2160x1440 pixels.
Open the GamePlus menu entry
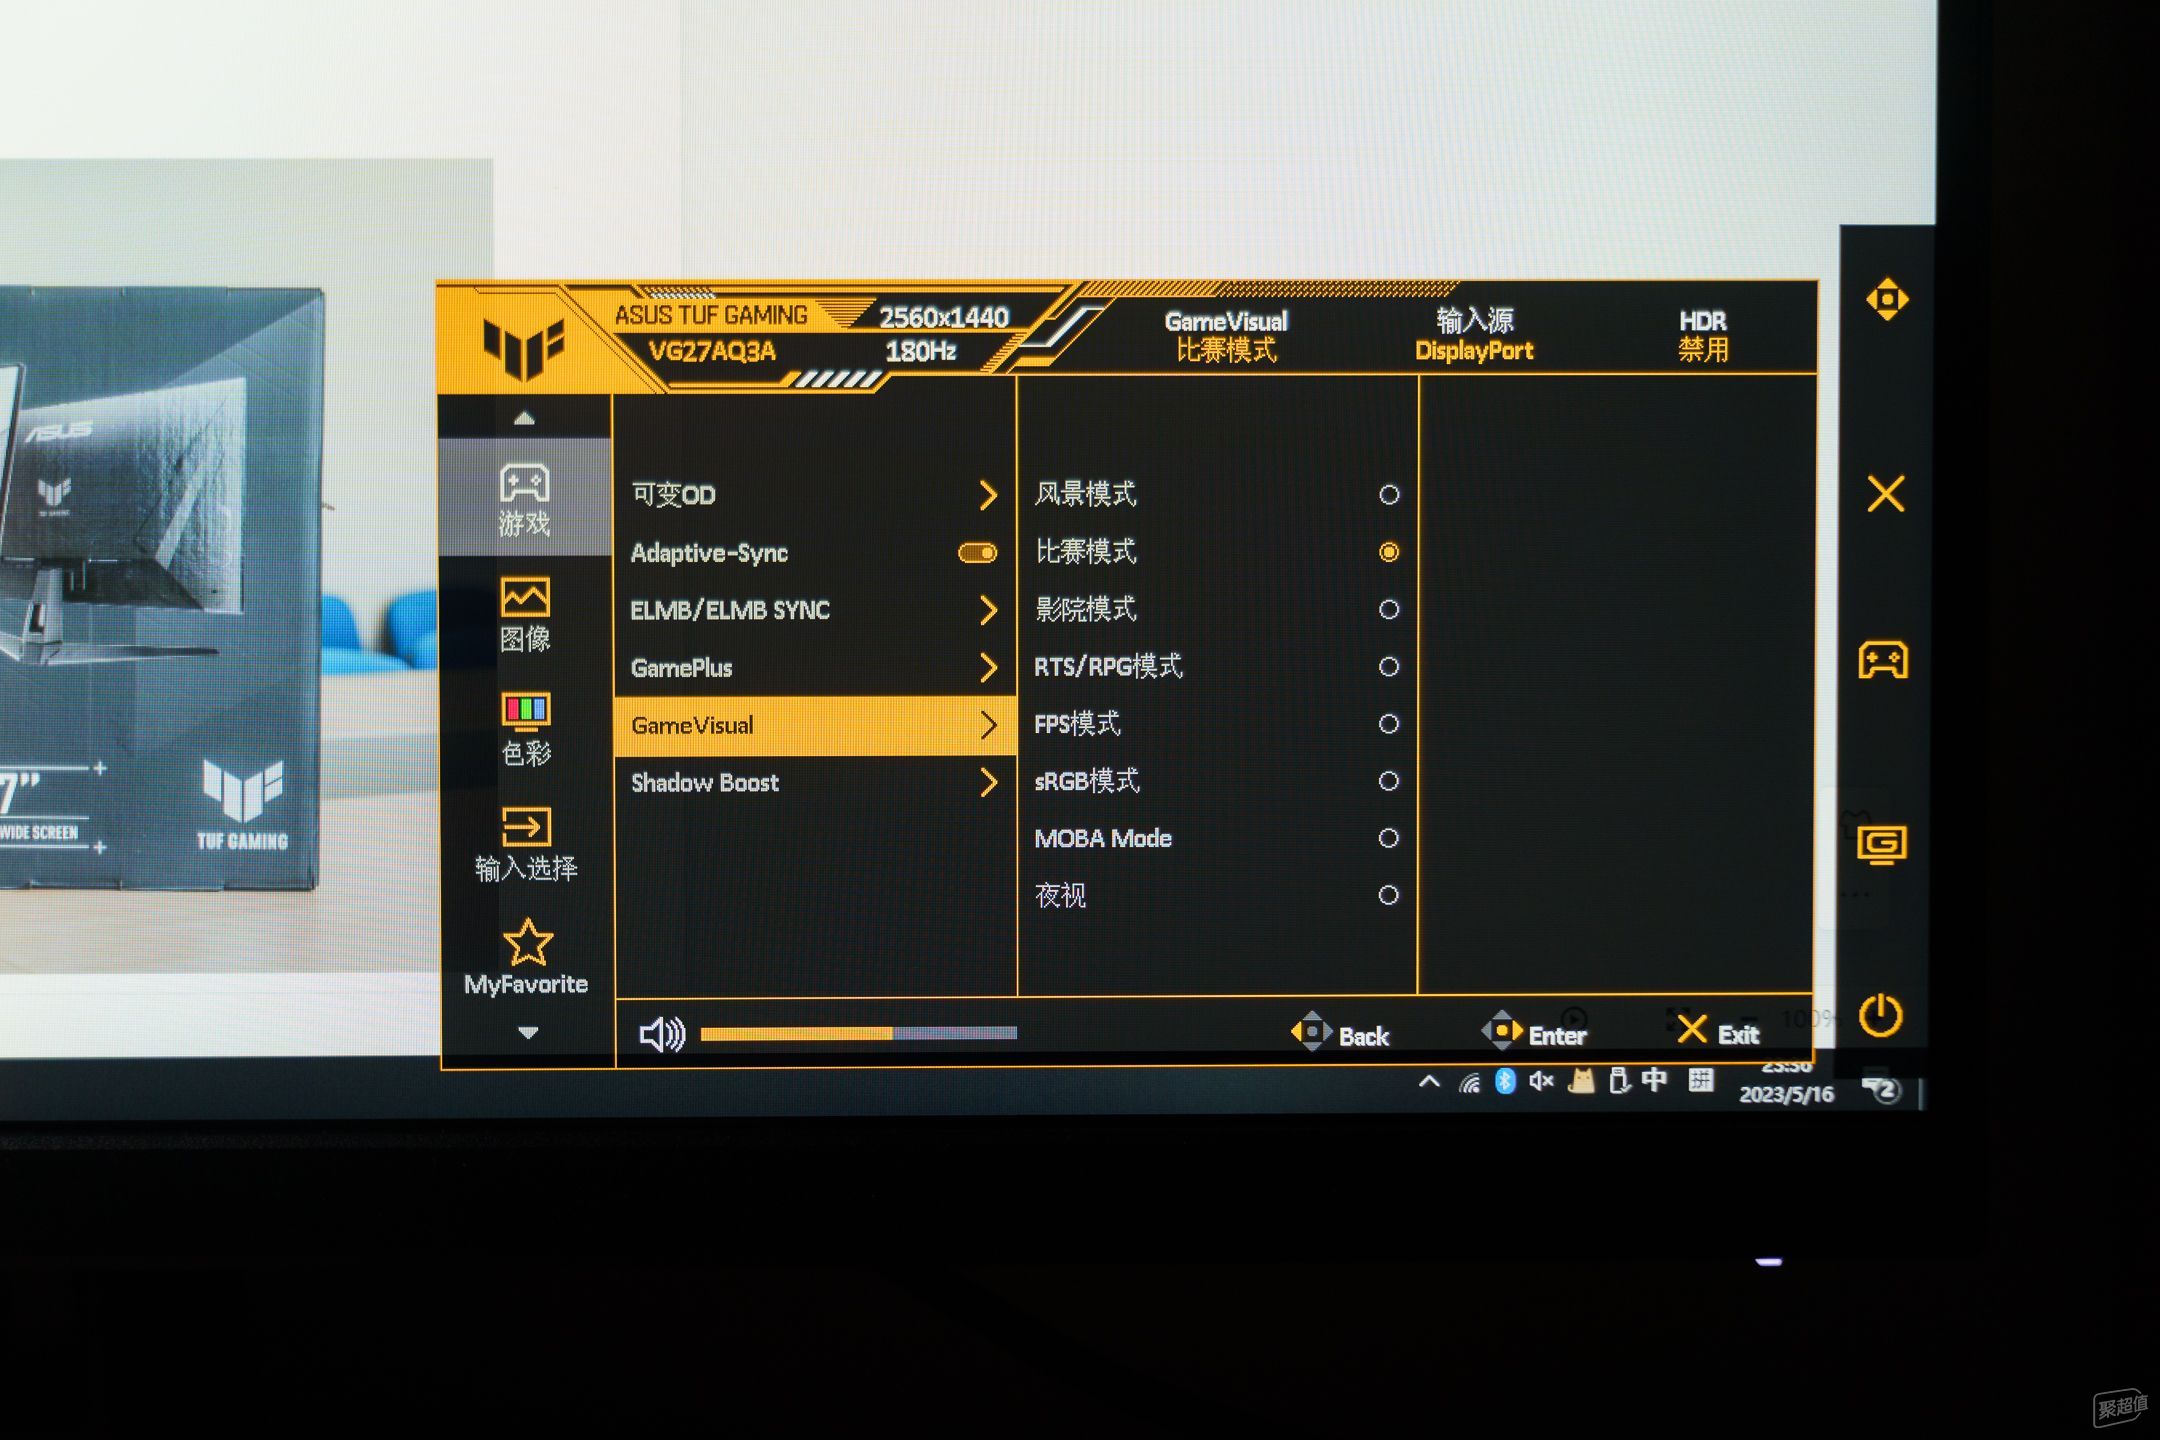coord(815,667)
